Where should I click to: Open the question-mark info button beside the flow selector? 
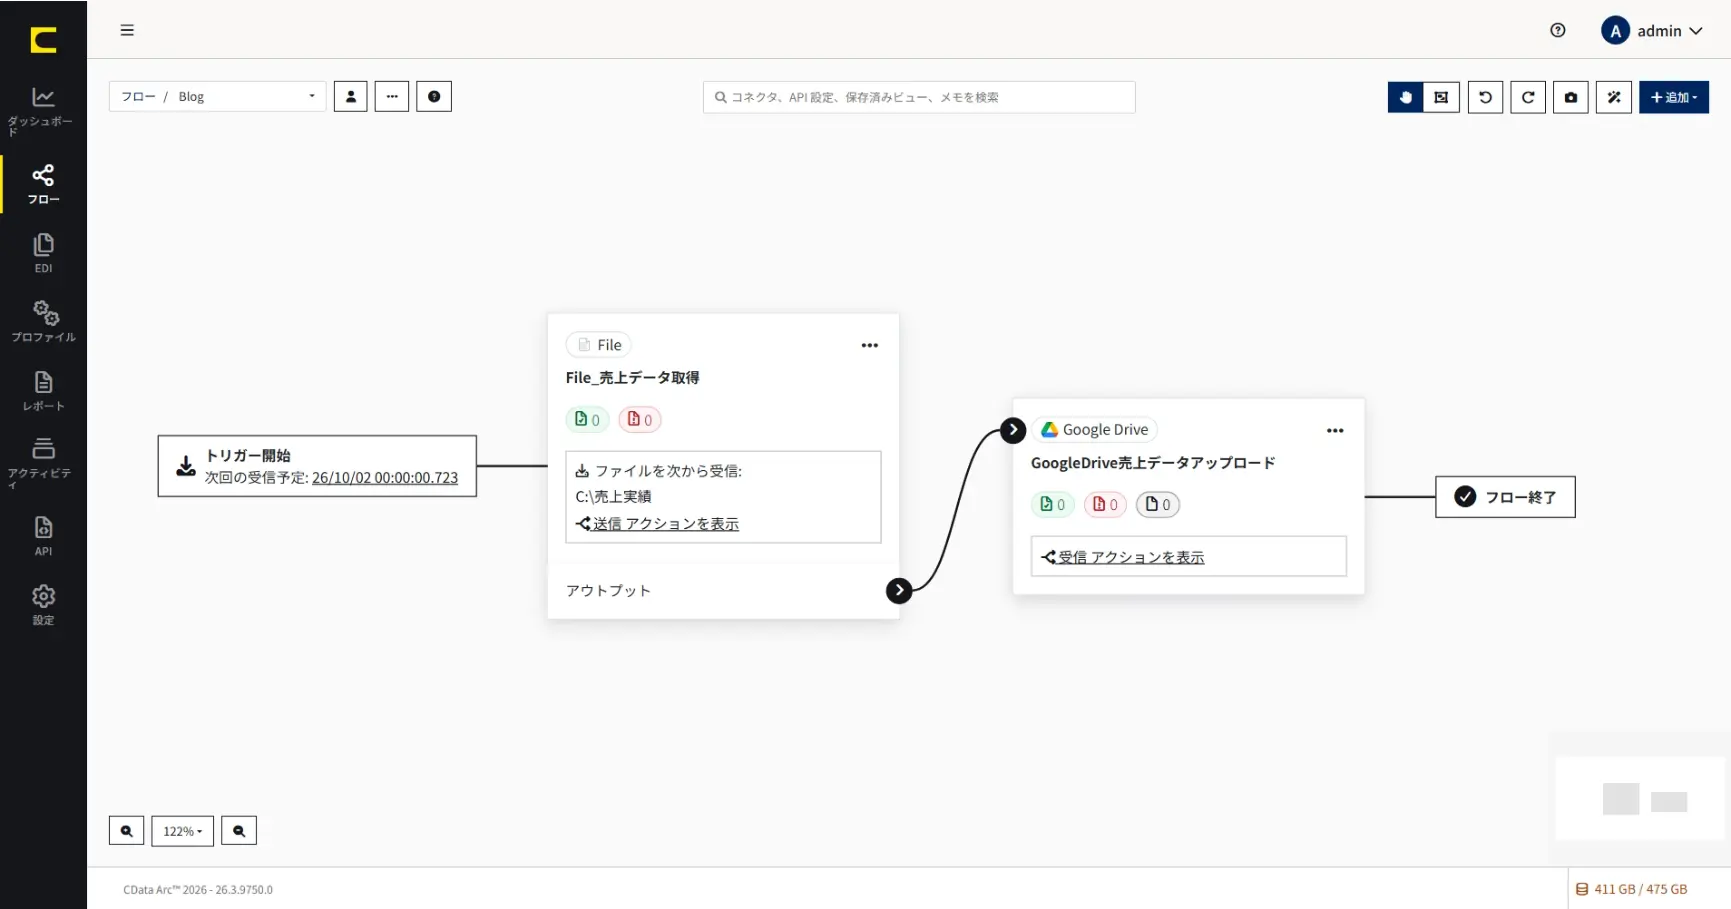click(x=434, y=97)
